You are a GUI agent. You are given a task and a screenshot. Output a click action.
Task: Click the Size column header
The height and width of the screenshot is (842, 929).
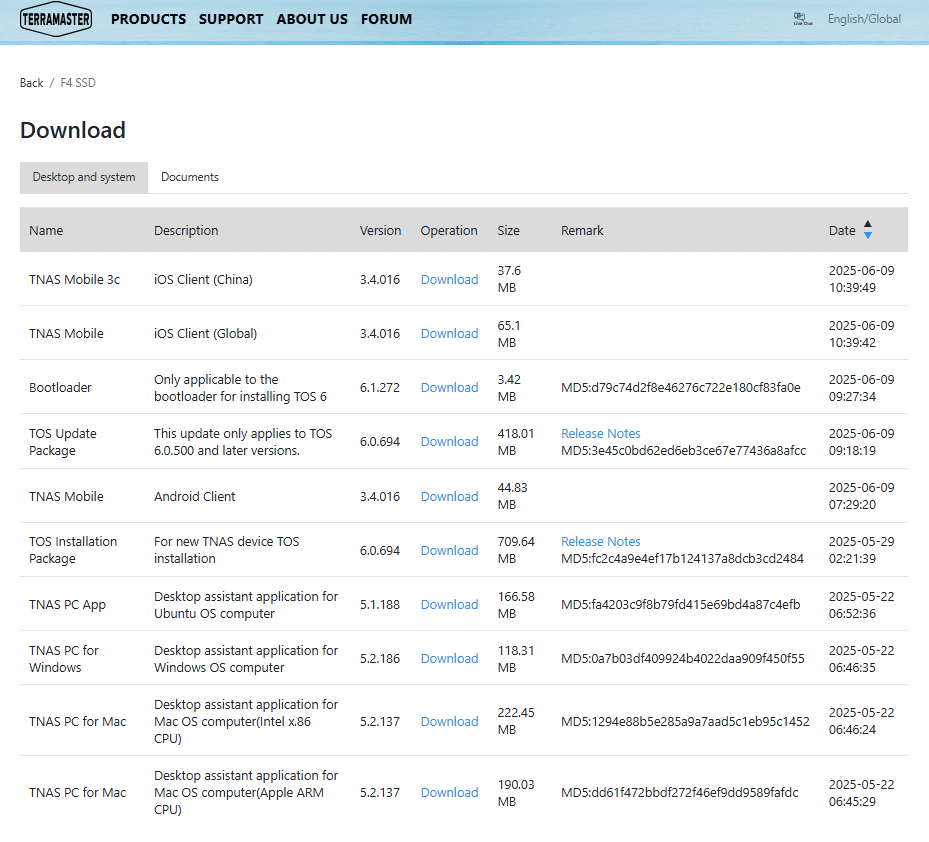(x=508, y=230)
